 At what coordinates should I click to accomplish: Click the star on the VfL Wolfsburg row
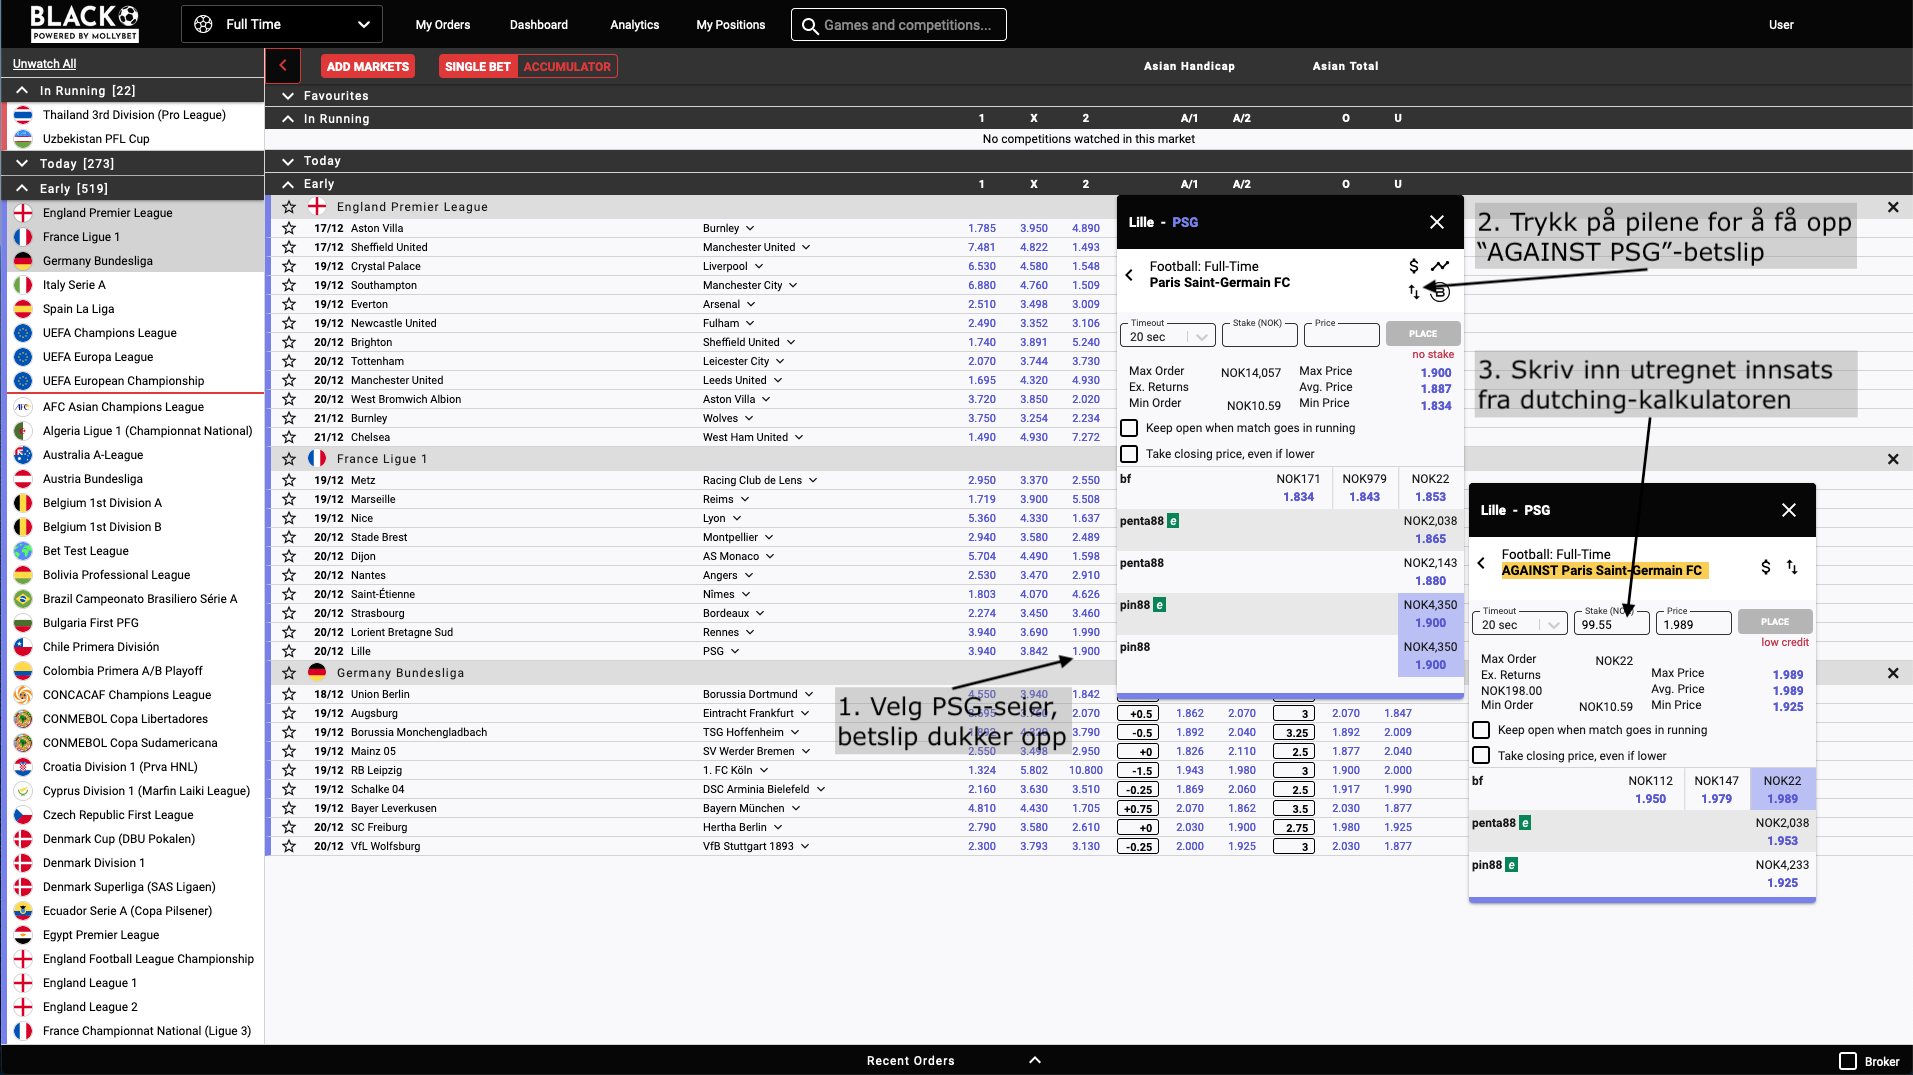pos(289,846)
